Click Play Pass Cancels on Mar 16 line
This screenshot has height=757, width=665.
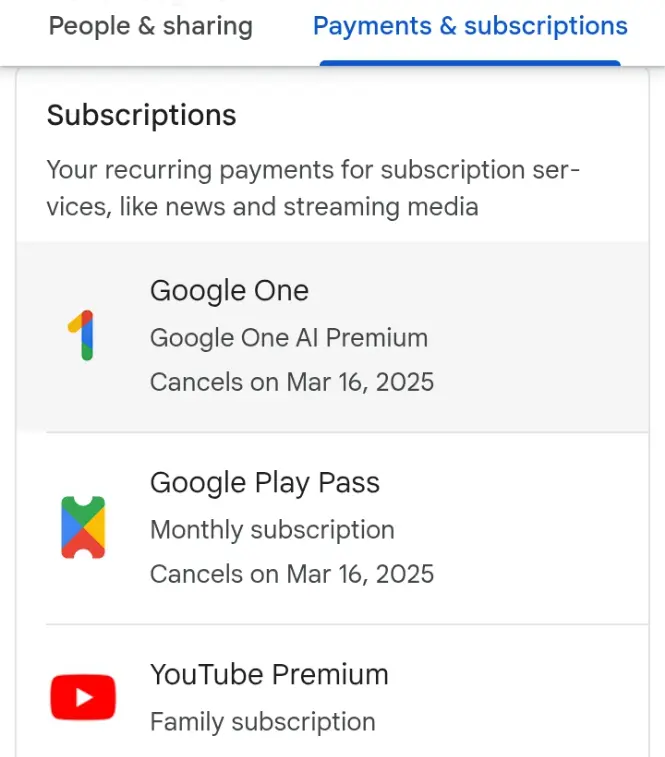pos(292,574)
